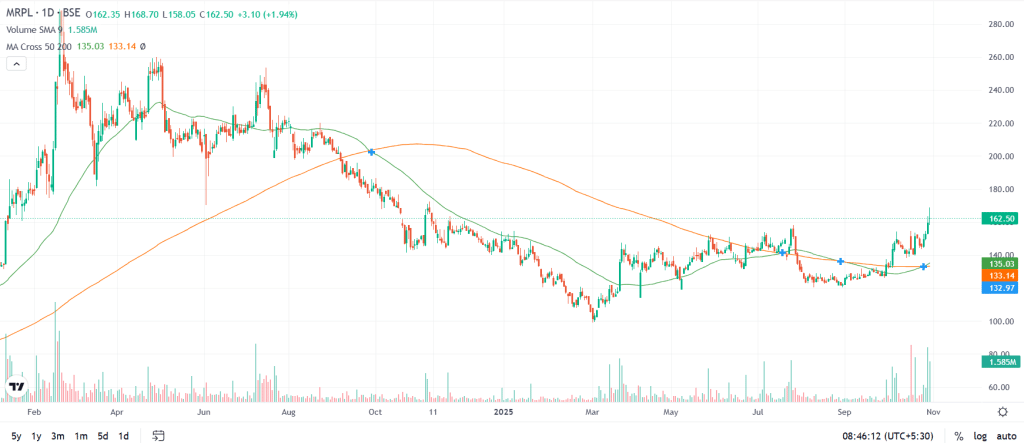This screenshot has width=1024, height=443.
Task: Select the 5y time range
Action: coord(15,436)
